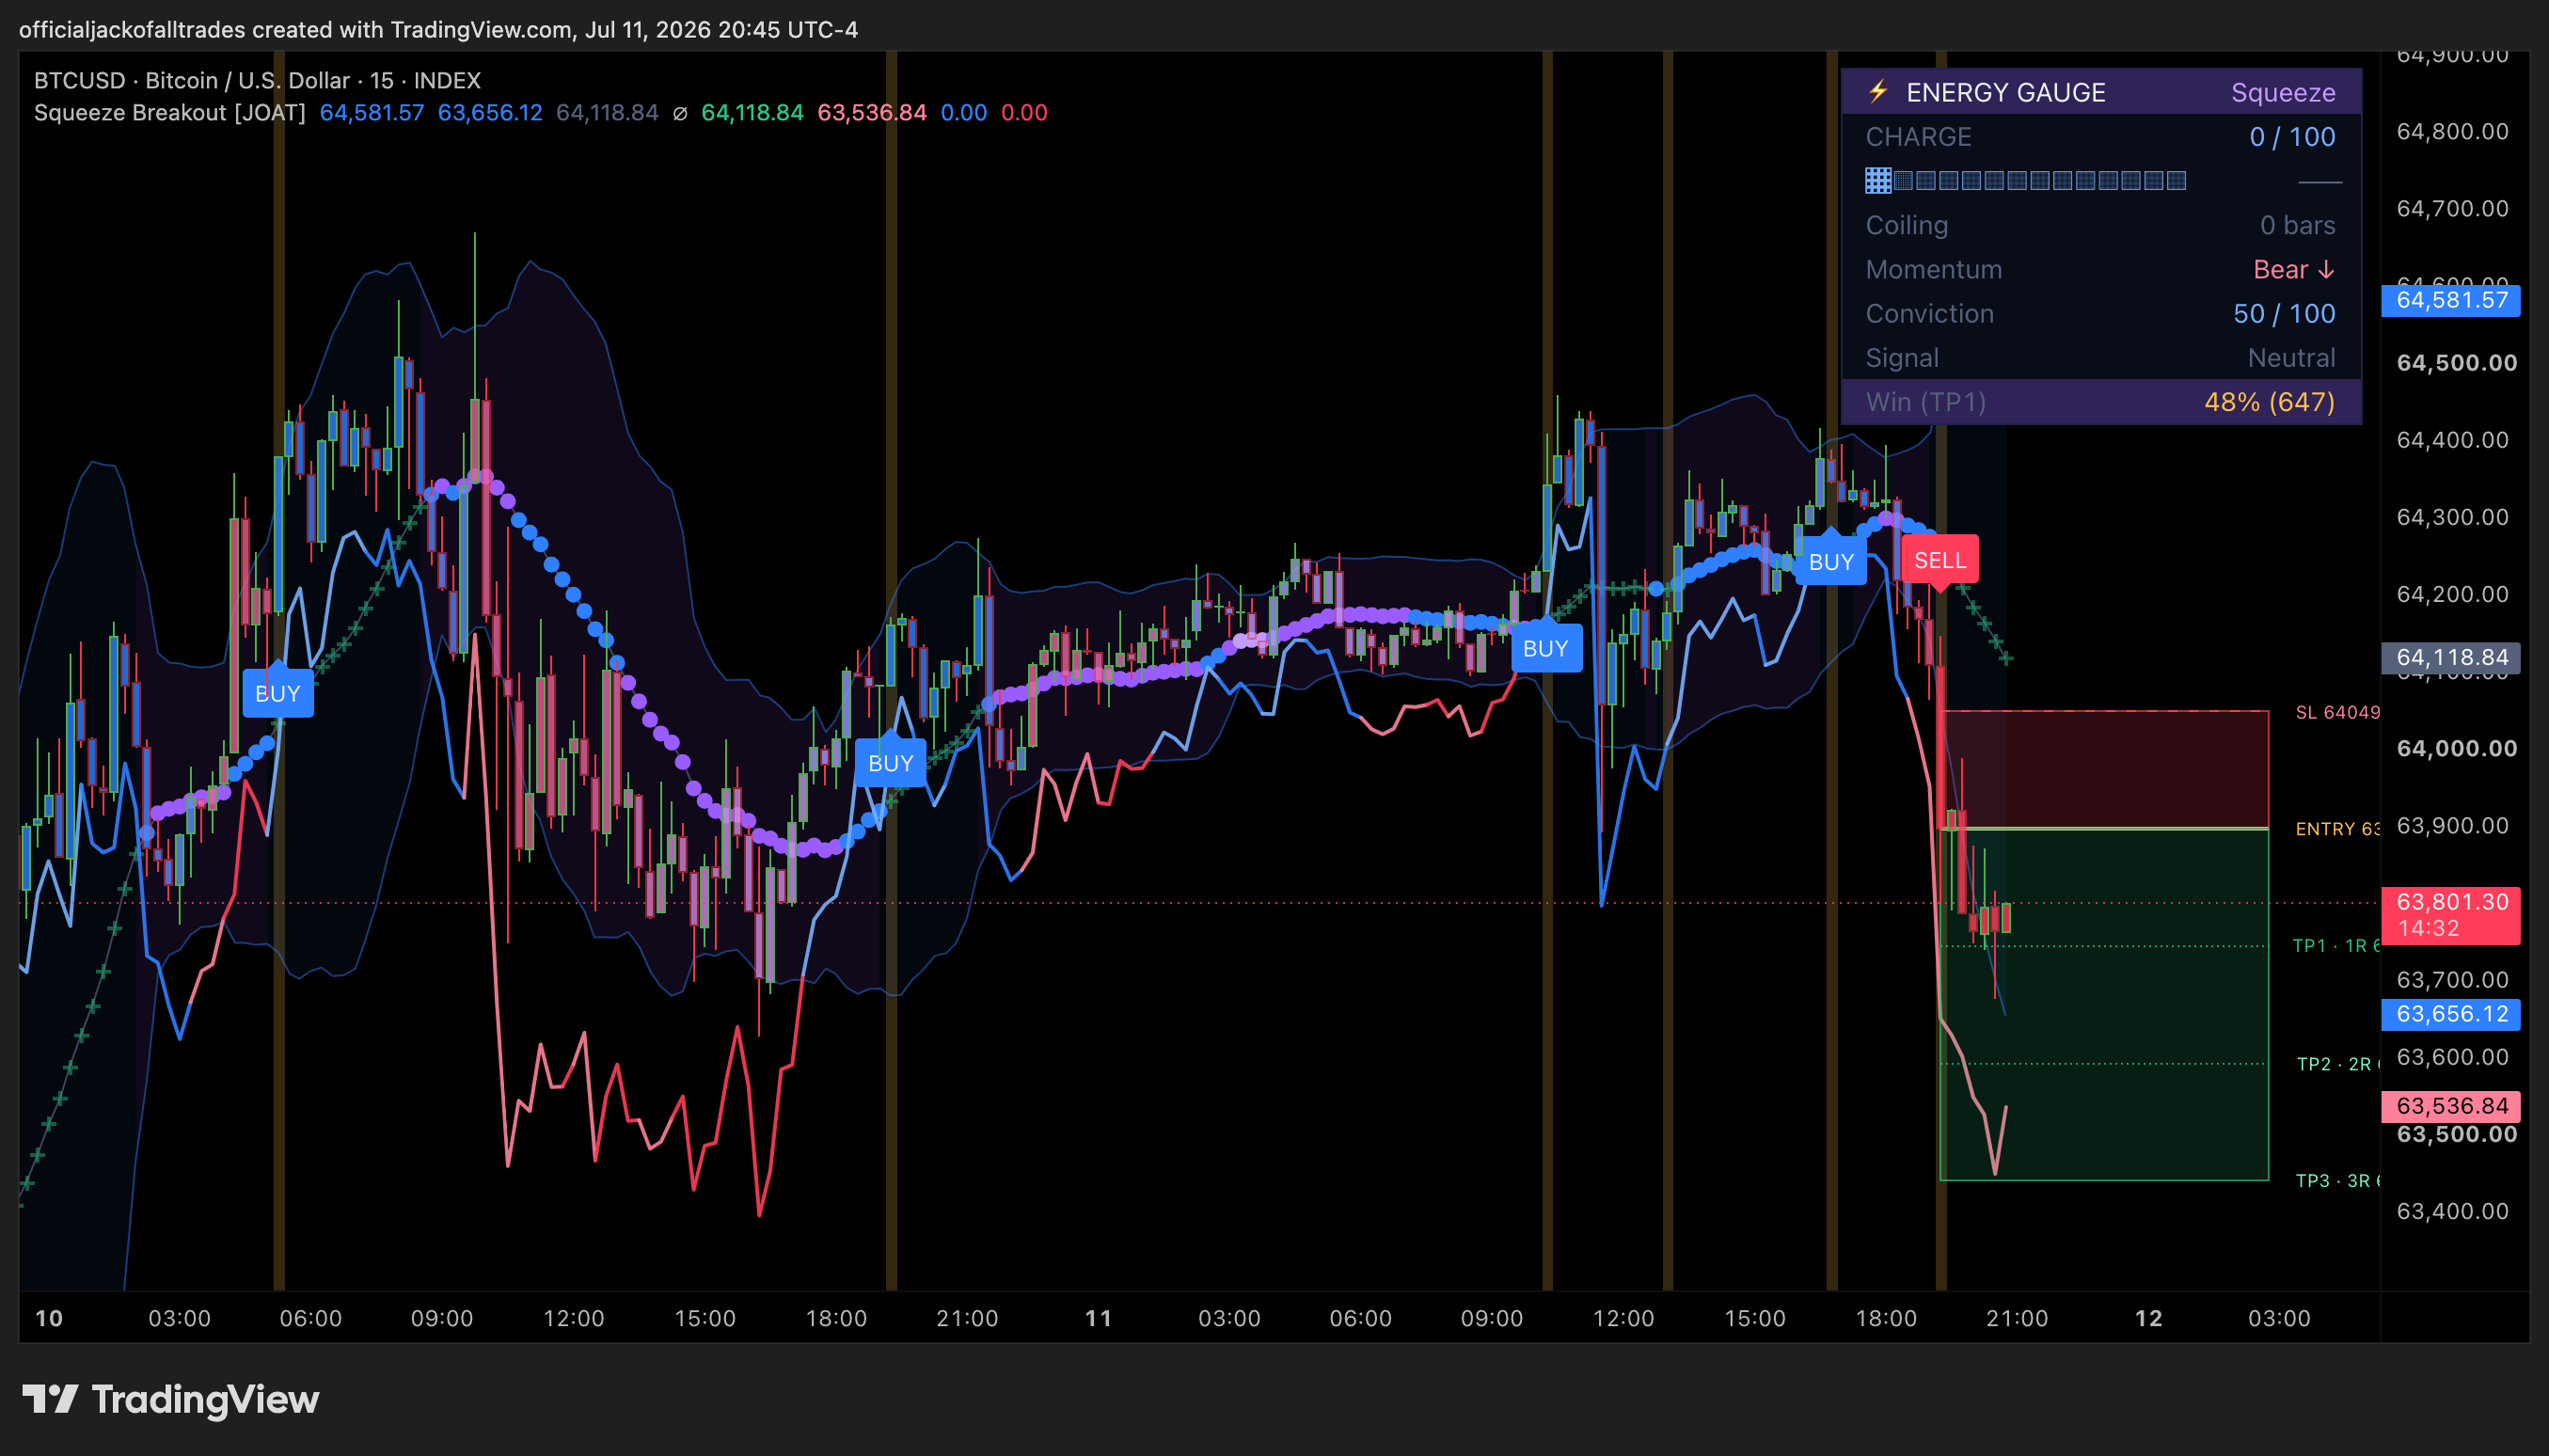
Task: Click the ENERGY GAUGE panel header
Action: point(2101,92)
